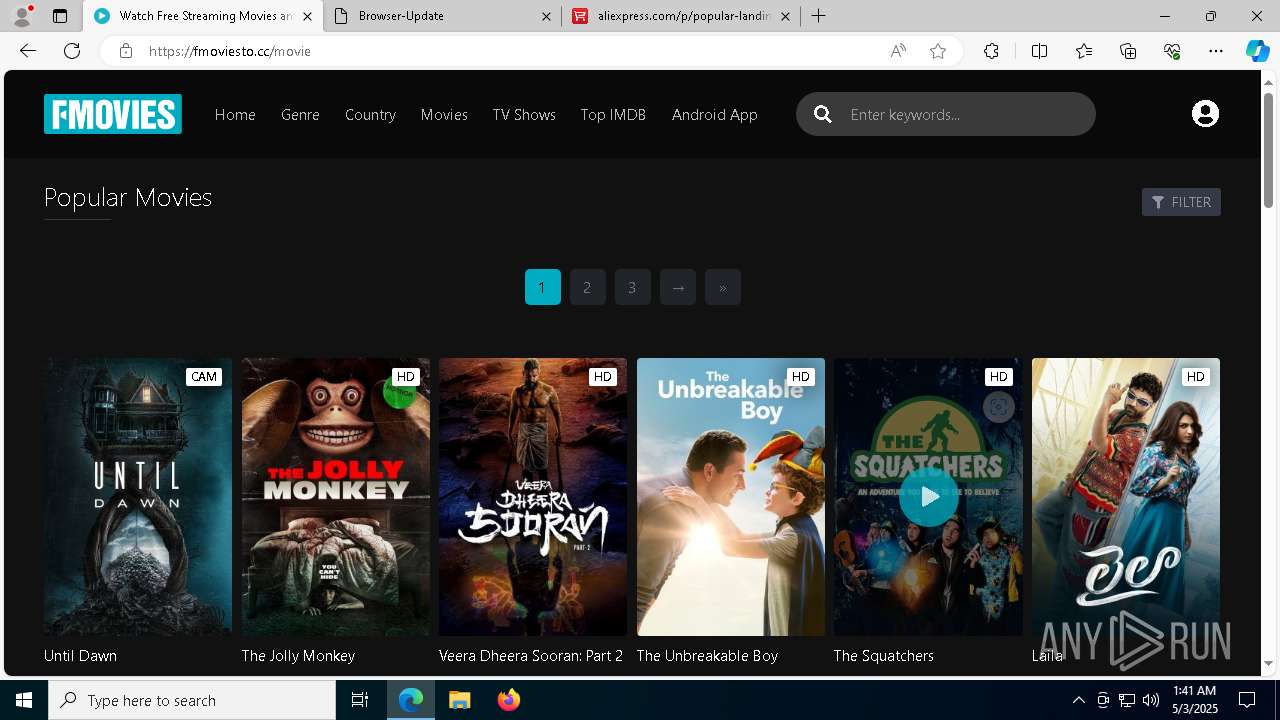Screen dimensions: 1280x720
Task: Open The Unbreakable Boy poster
Action: tap(731, 497)
